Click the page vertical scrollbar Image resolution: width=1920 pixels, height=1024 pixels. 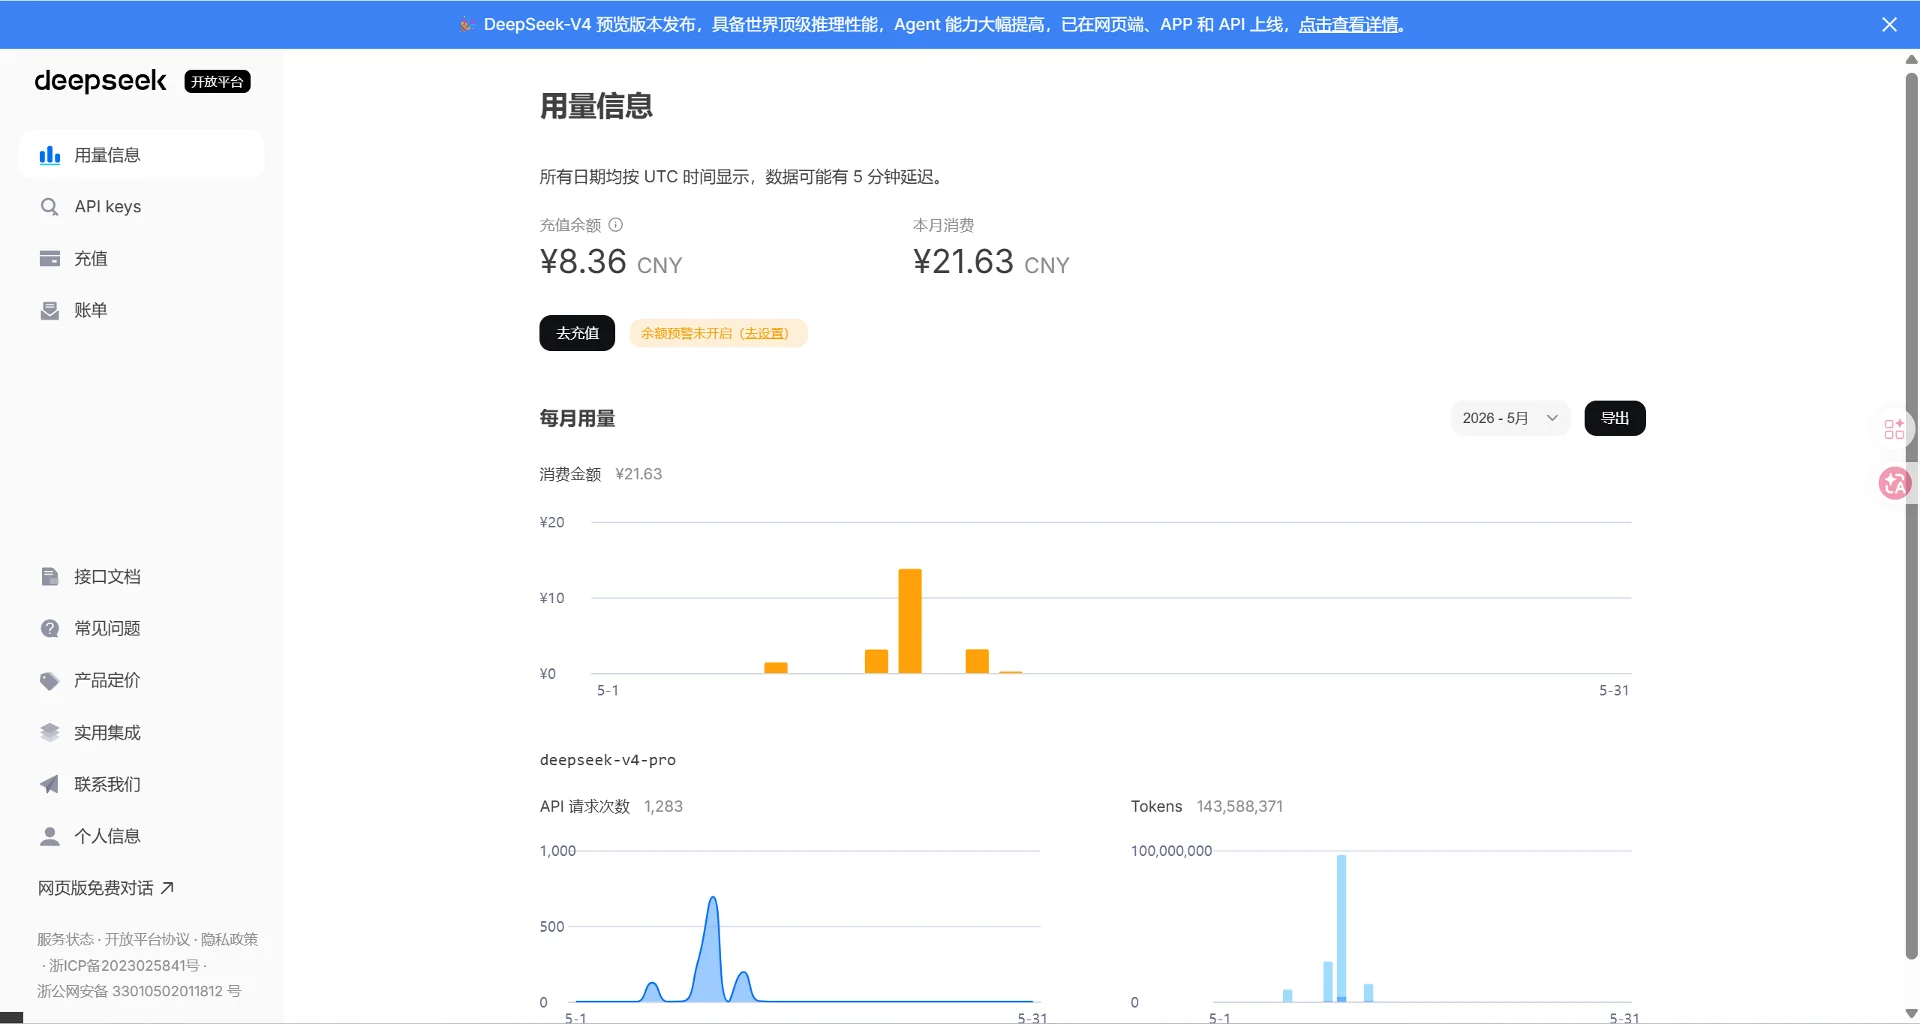coord(1911,515)
